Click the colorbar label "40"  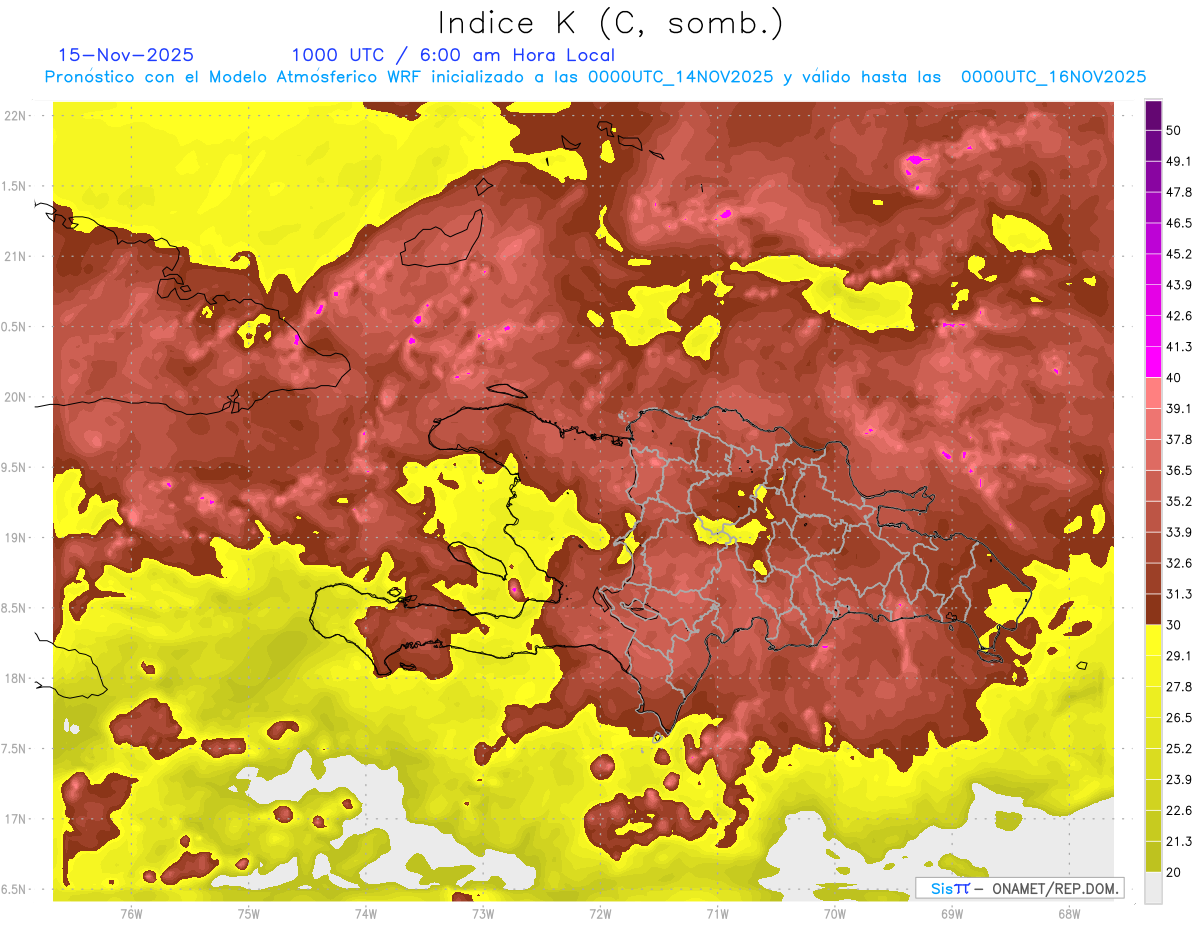click(1174, 377)
